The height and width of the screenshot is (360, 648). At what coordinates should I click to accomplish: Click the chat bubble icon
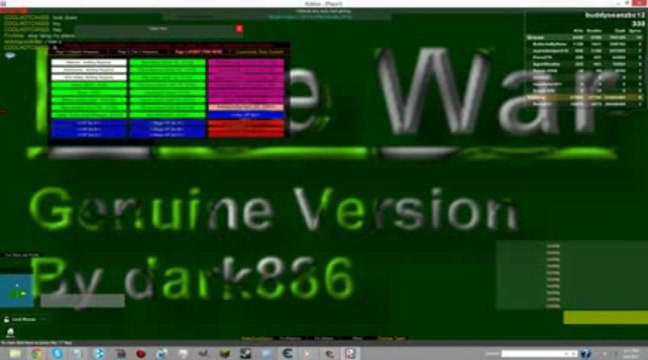click(10, 55)
